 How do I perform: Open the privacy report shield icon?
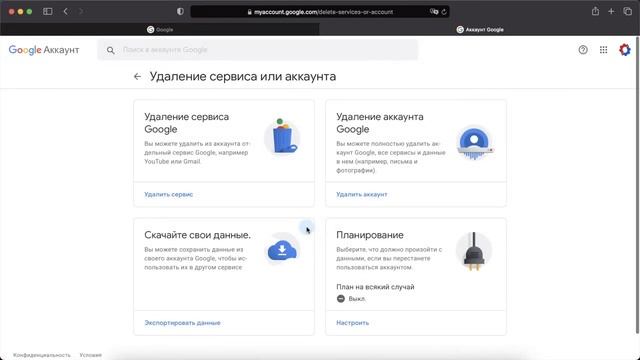click(x=180, y=11)
